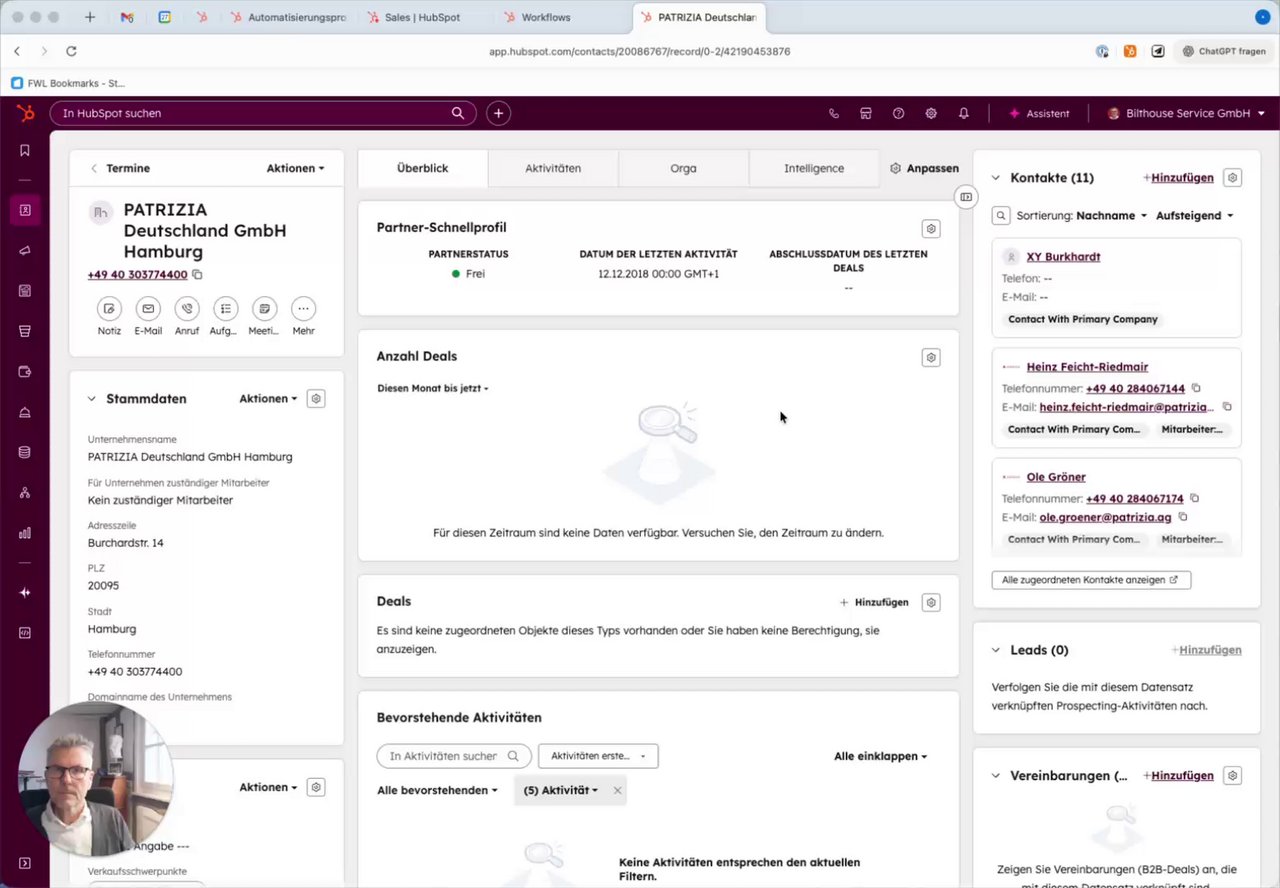Open settings gear of Kontakte panel
This screenshot has height=888, width=1280.
click(x=1233, y=178)
